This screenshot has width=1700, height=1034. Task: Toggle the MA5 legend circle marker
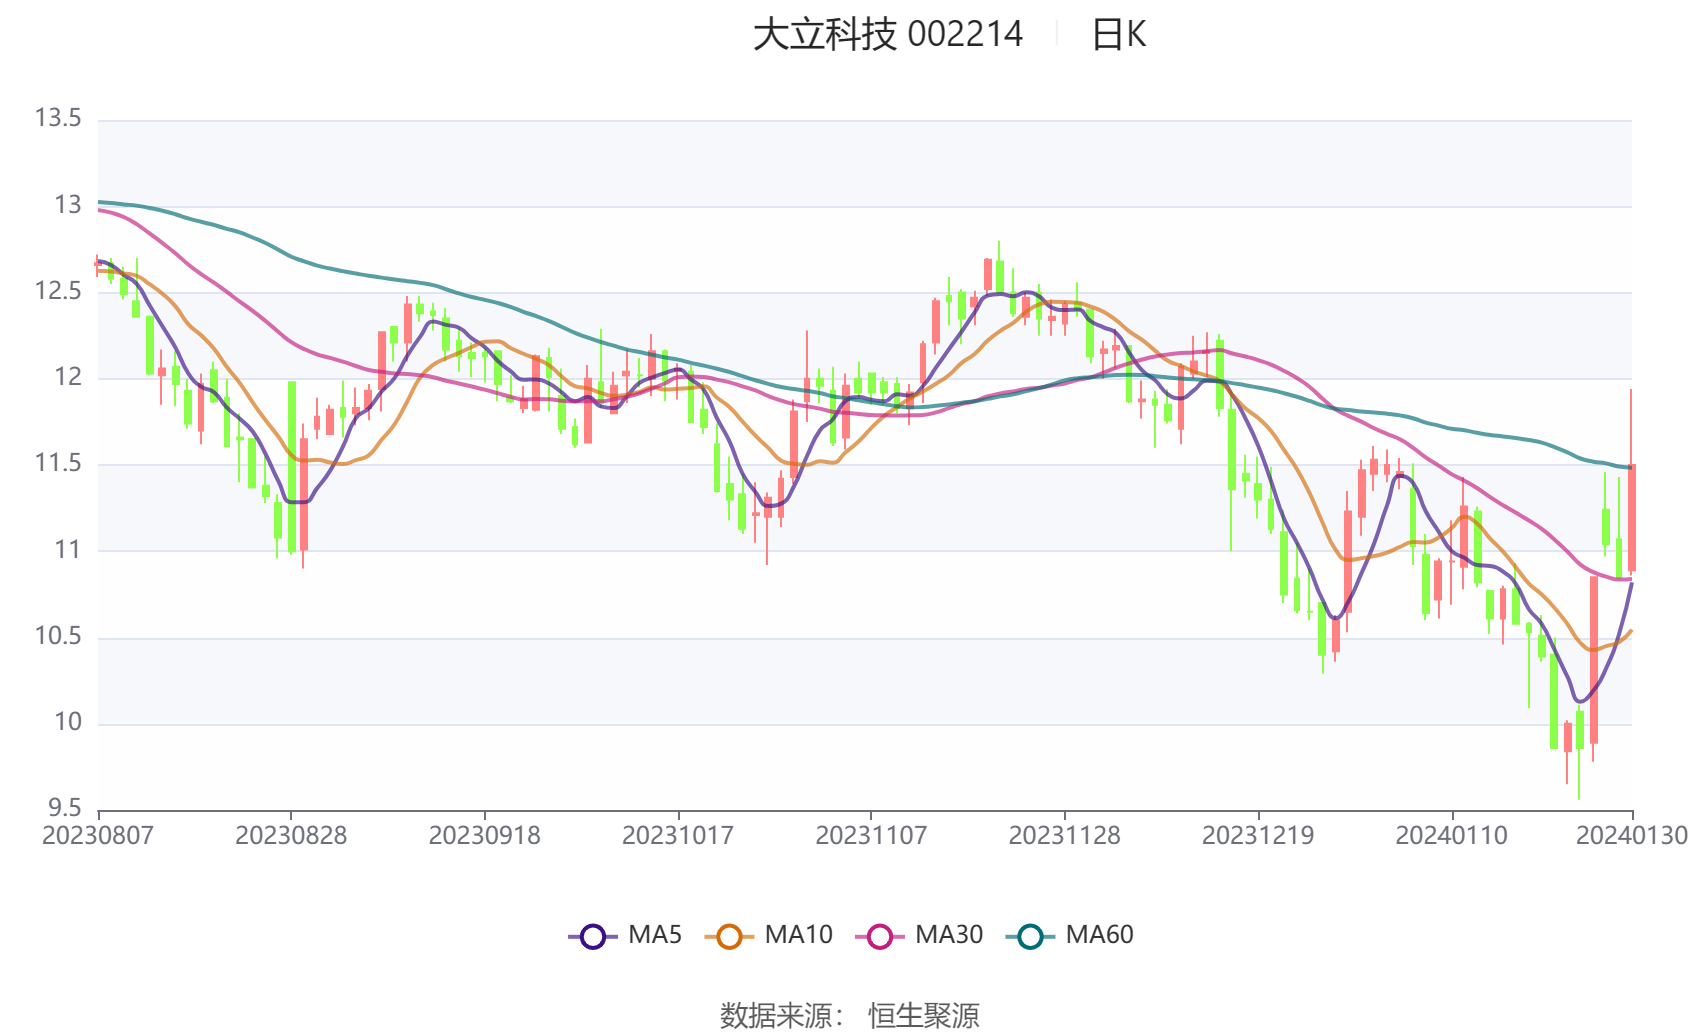593,936
